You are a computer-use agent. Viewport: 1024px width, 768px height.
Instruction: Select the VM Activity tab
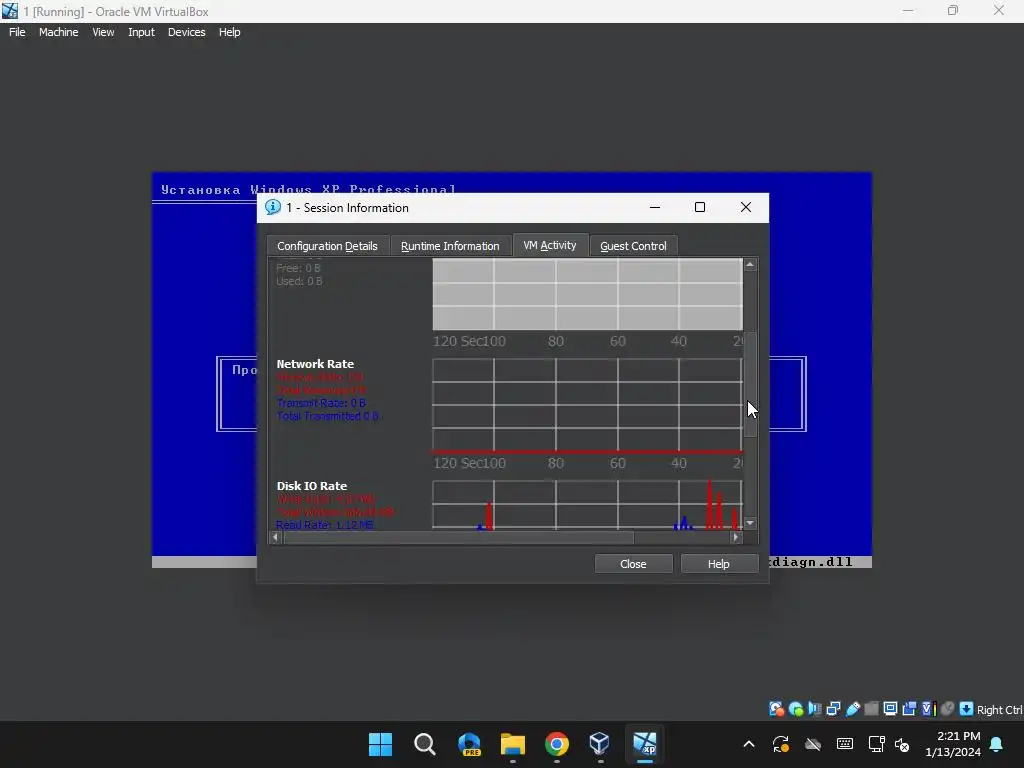[551, 245]
